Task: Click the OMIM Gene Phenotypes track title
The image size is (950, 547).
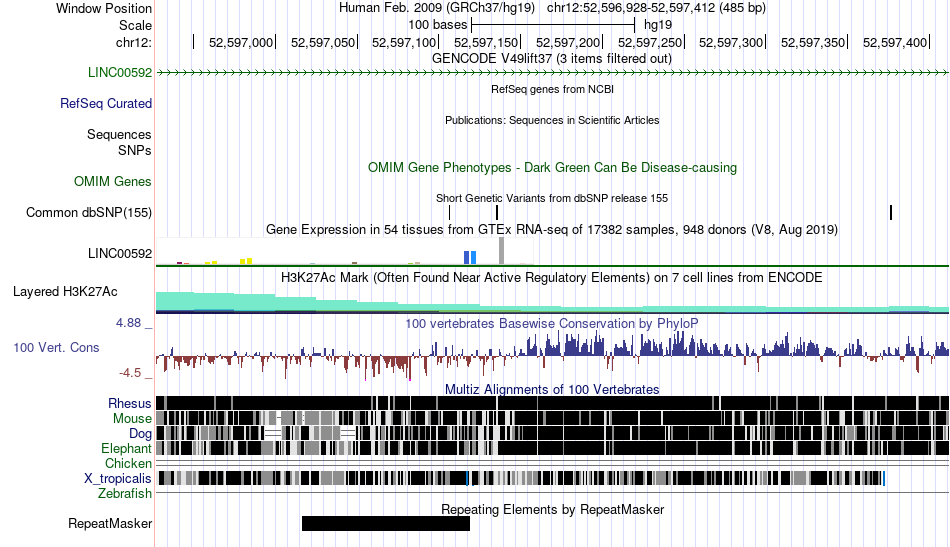Action: pos(552,168)
